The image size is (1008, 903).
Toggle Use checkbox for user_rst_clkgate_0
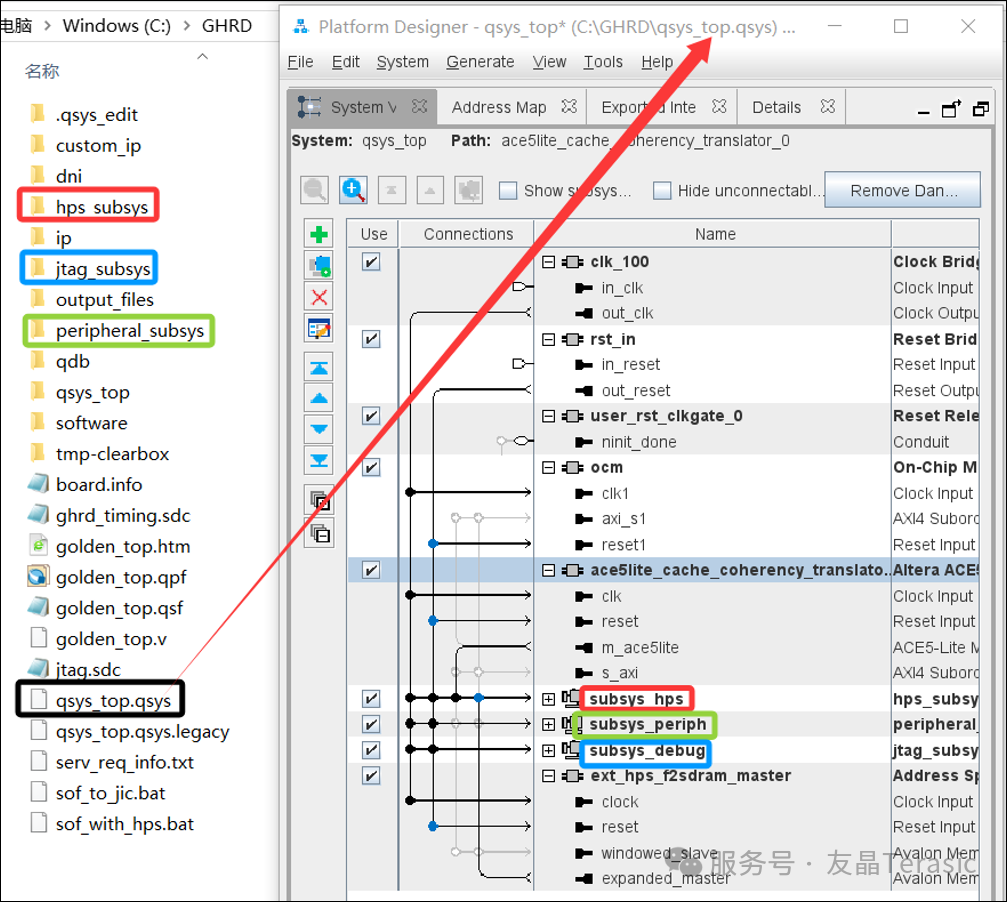click(x=371, y=416)
